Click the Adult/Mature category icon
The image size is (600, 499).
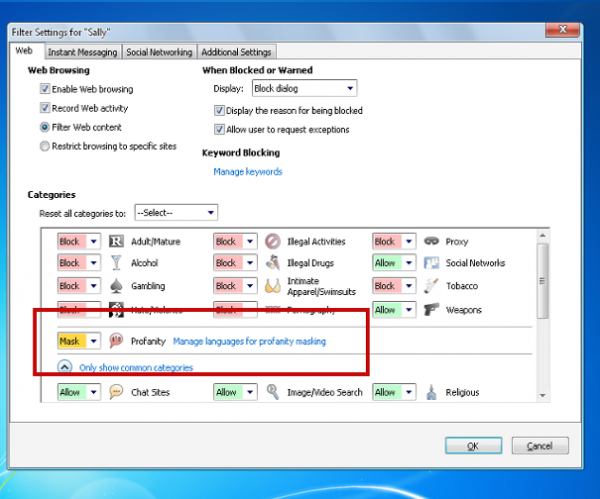[x=116, y=241]
